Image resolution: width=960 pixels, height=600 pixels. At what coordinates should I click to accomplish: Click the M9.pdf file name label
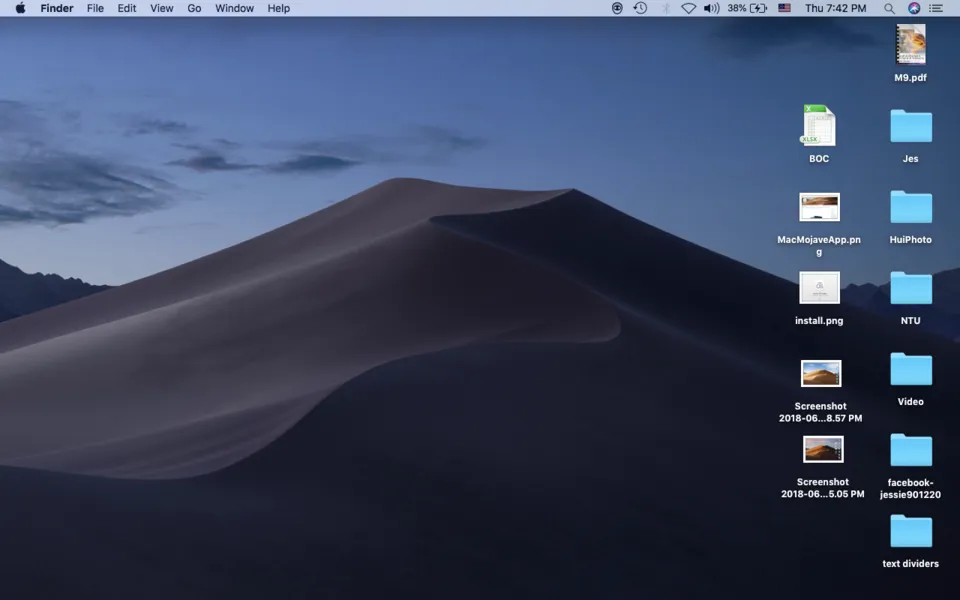click(910, 78)
